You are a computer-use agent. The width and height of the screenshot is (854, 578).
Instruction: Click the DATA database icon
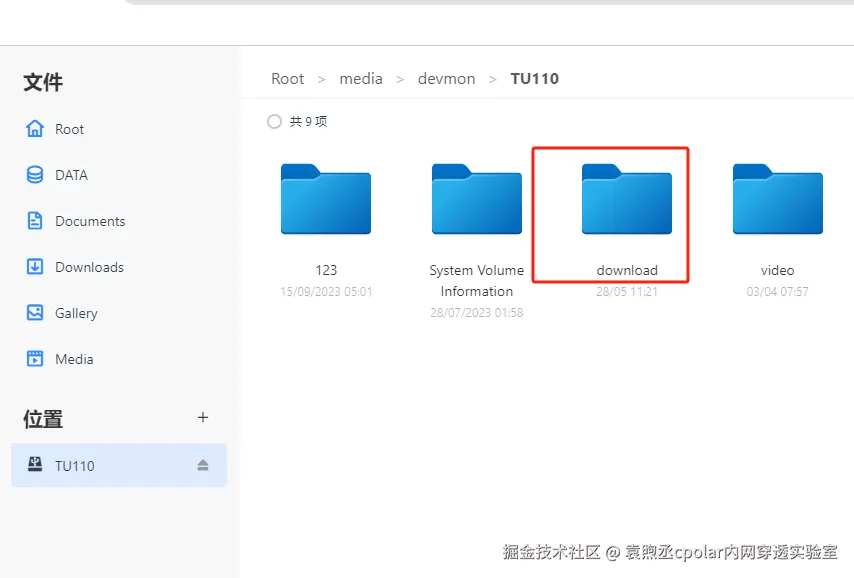click(x=35, y=175)
